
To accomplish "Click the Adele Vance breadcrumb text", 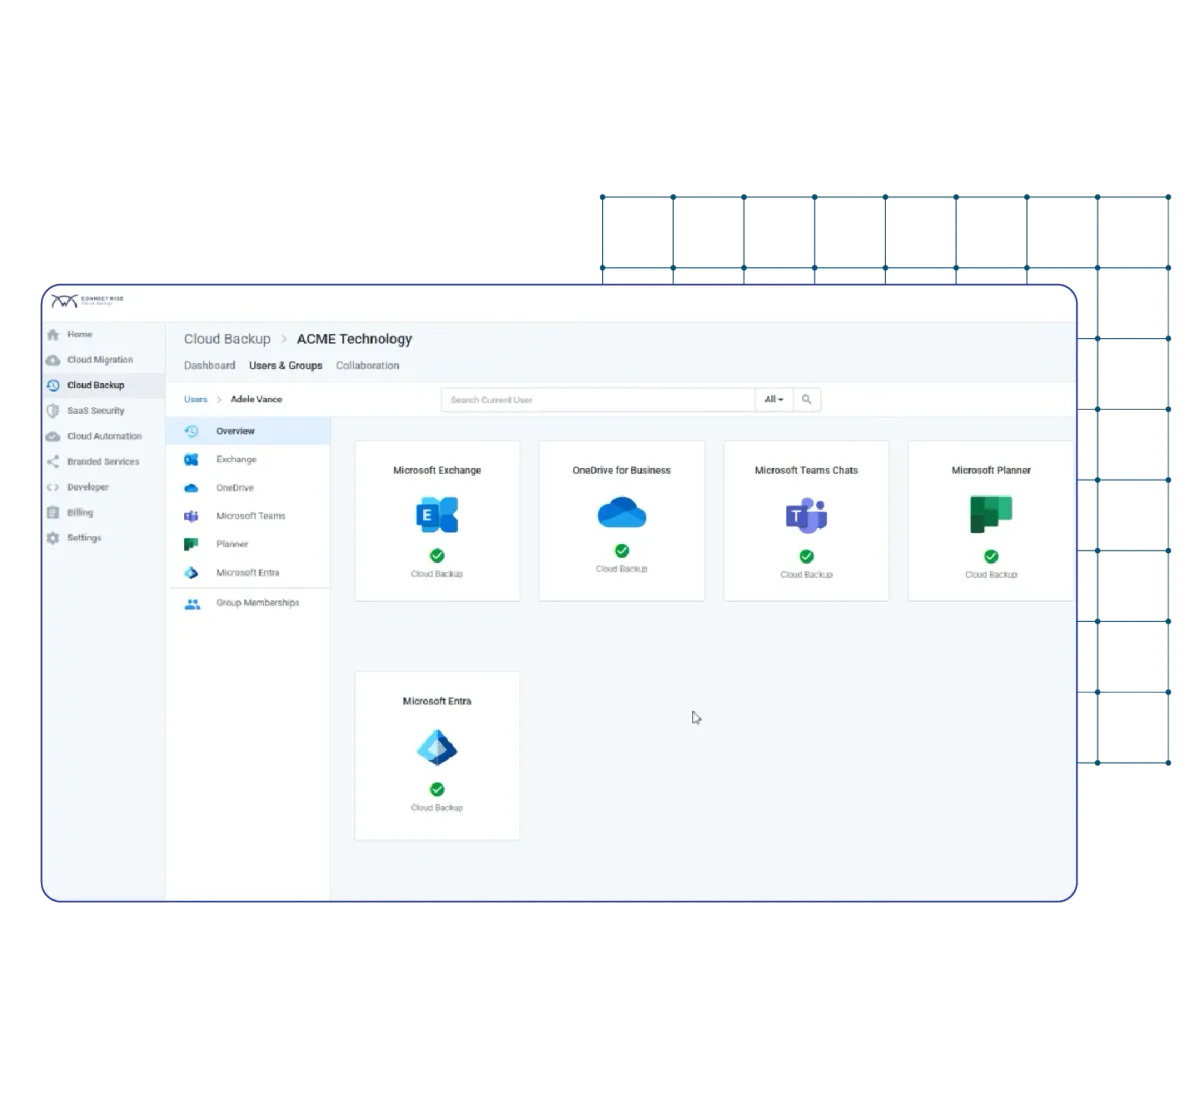I will (x=256, y=399).
